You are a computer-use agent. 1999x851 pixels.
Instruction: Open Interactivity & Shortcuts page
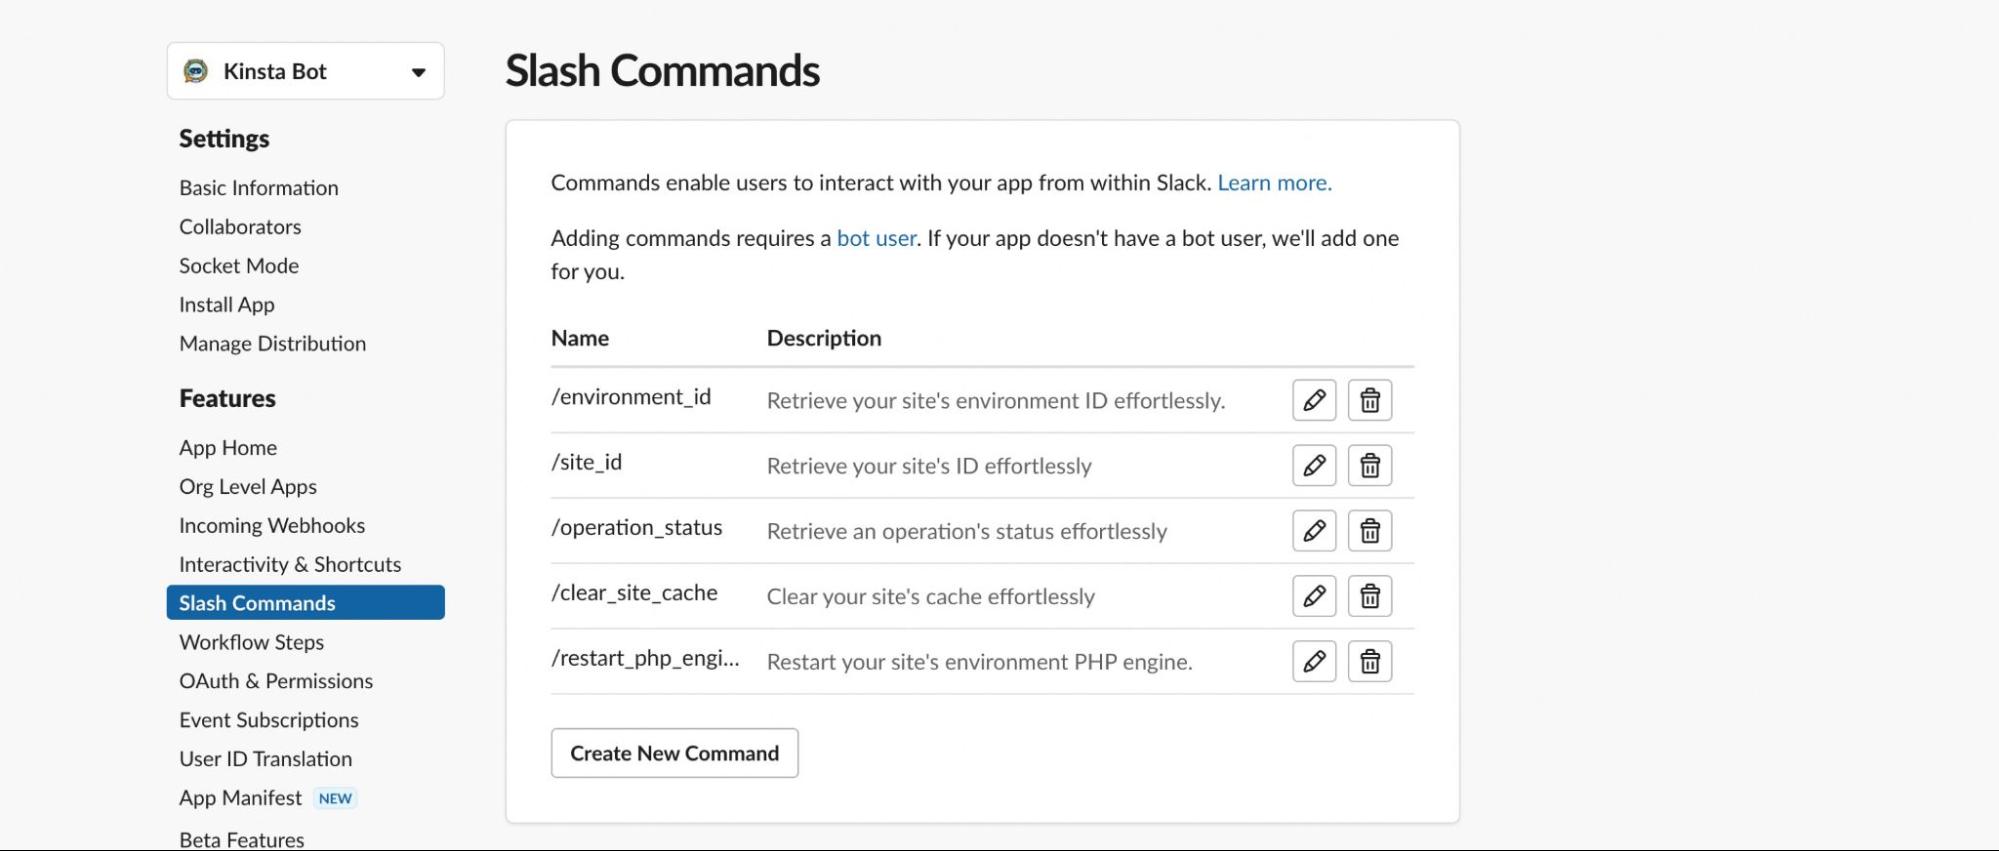(290, 565)
